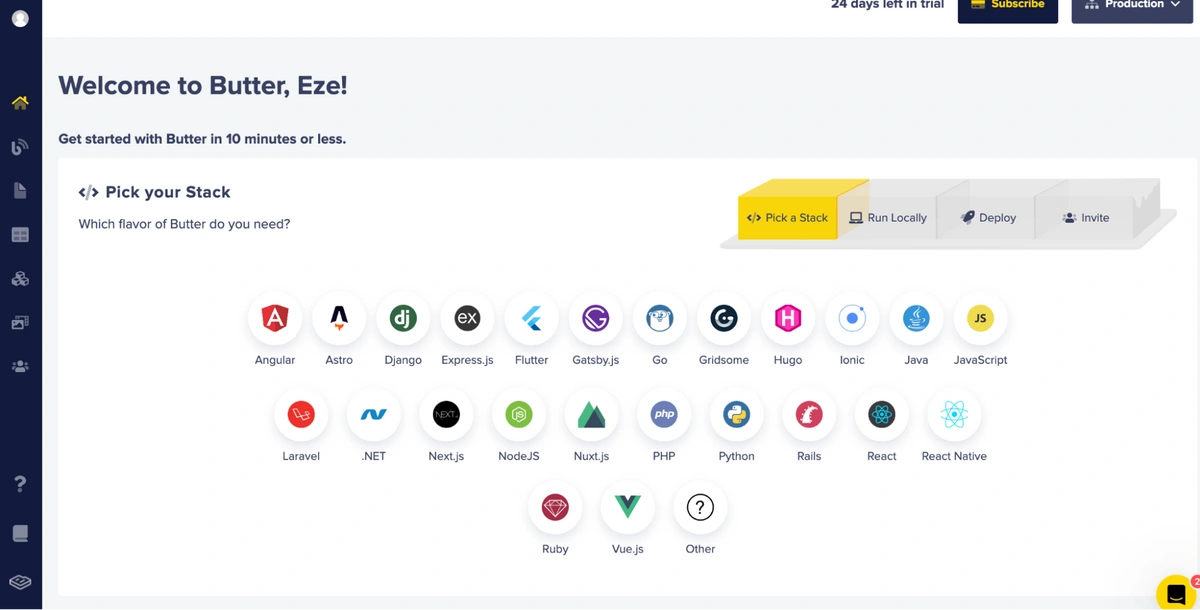Open the chat widget bubble
1200x610 pixels.
pos(1175,593)
